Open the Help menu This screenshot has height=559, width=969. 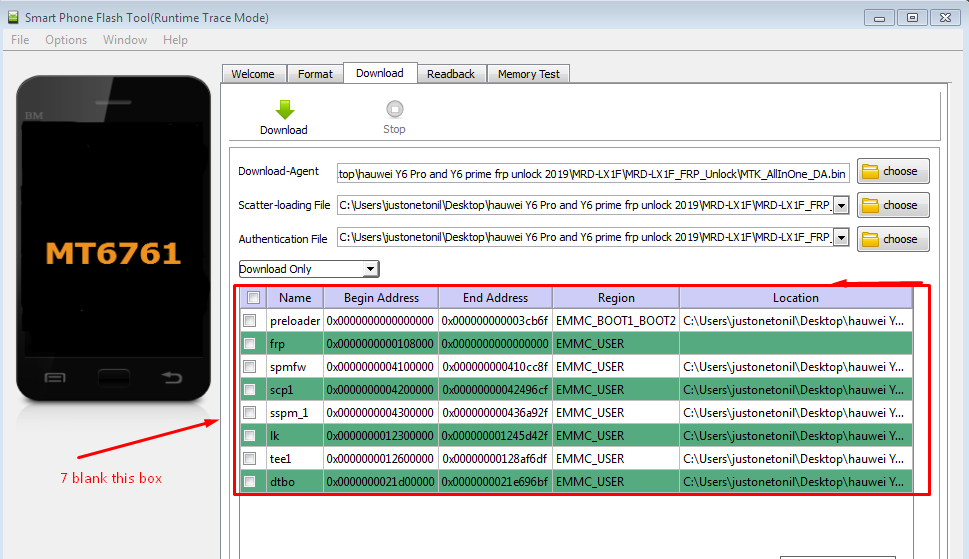(175, 40)
